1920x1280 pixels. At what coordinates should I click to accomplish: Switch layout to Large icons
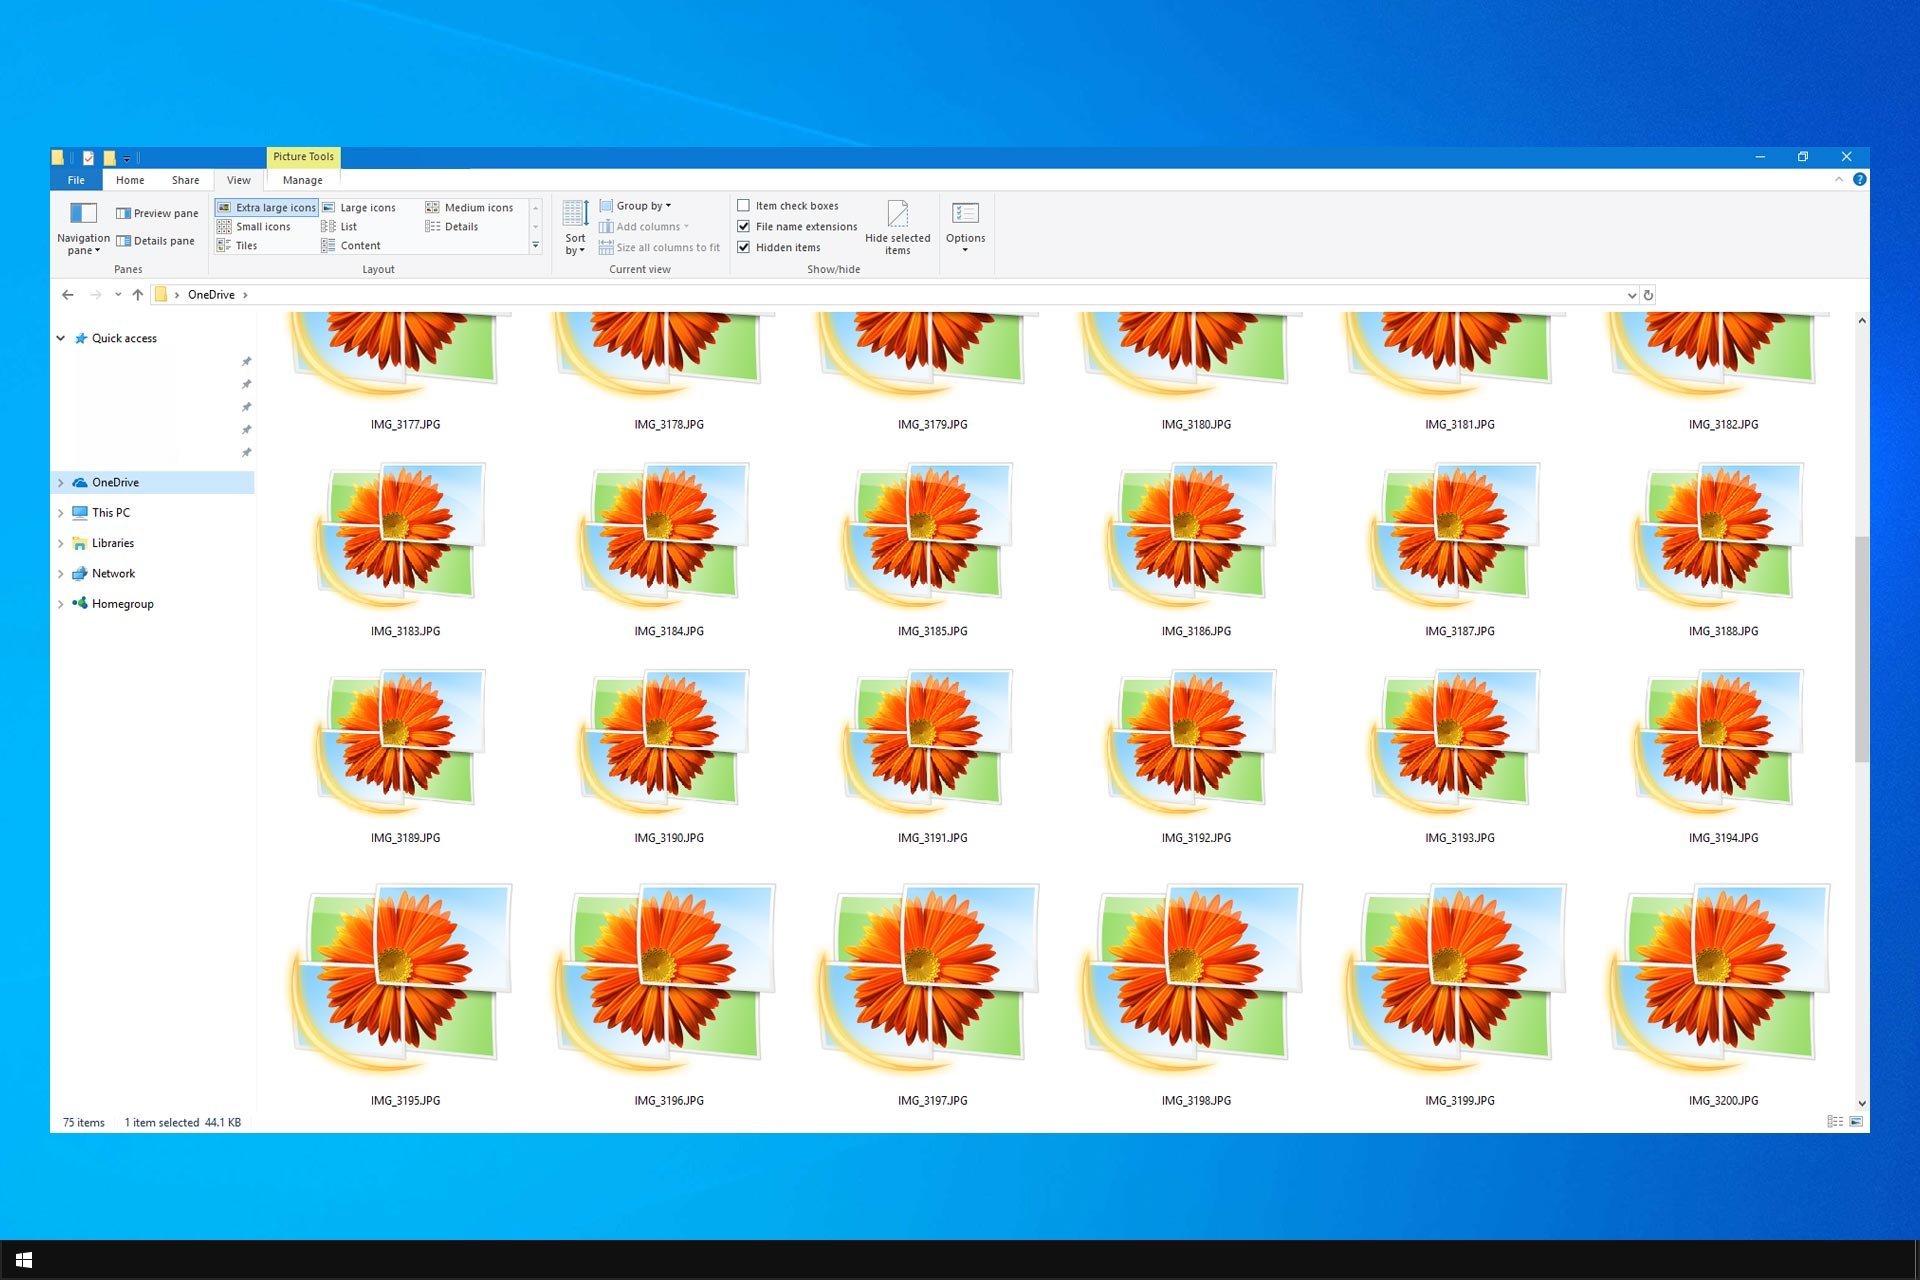pyautogui.click(x=358, y=207)
